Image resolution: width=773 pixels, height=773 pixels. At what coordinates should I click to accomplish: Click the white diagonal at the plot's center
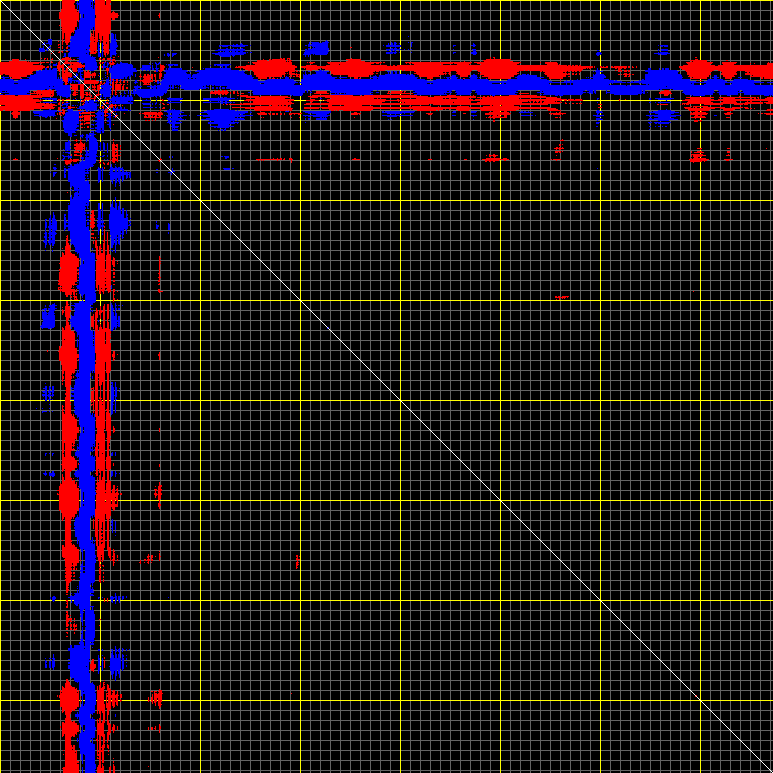(x=386, y=386)
